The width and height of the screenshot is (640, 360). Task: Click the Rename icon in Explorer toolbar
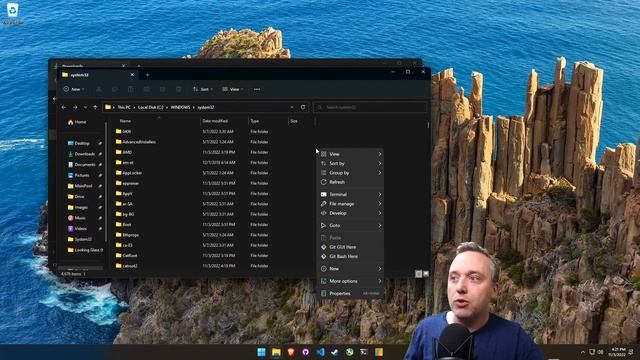pos(147,89)
